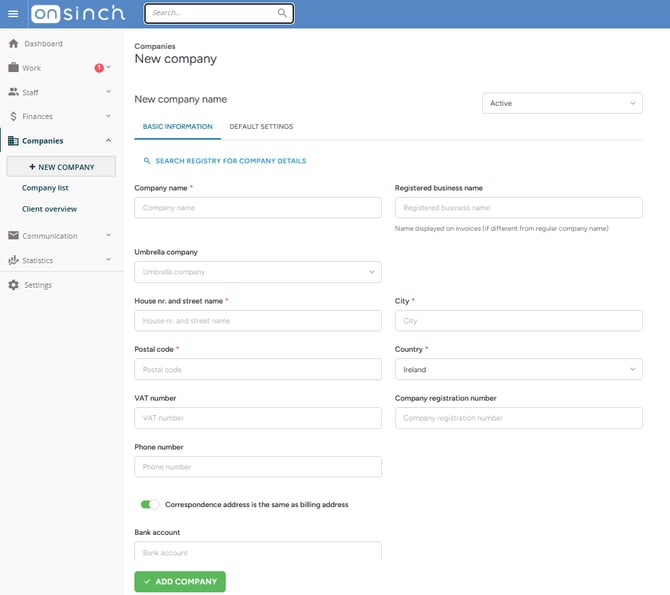Toggle correspondence address same as billing
The height and width of the screenshot is (595, 670).
click(x=150, y=505)
